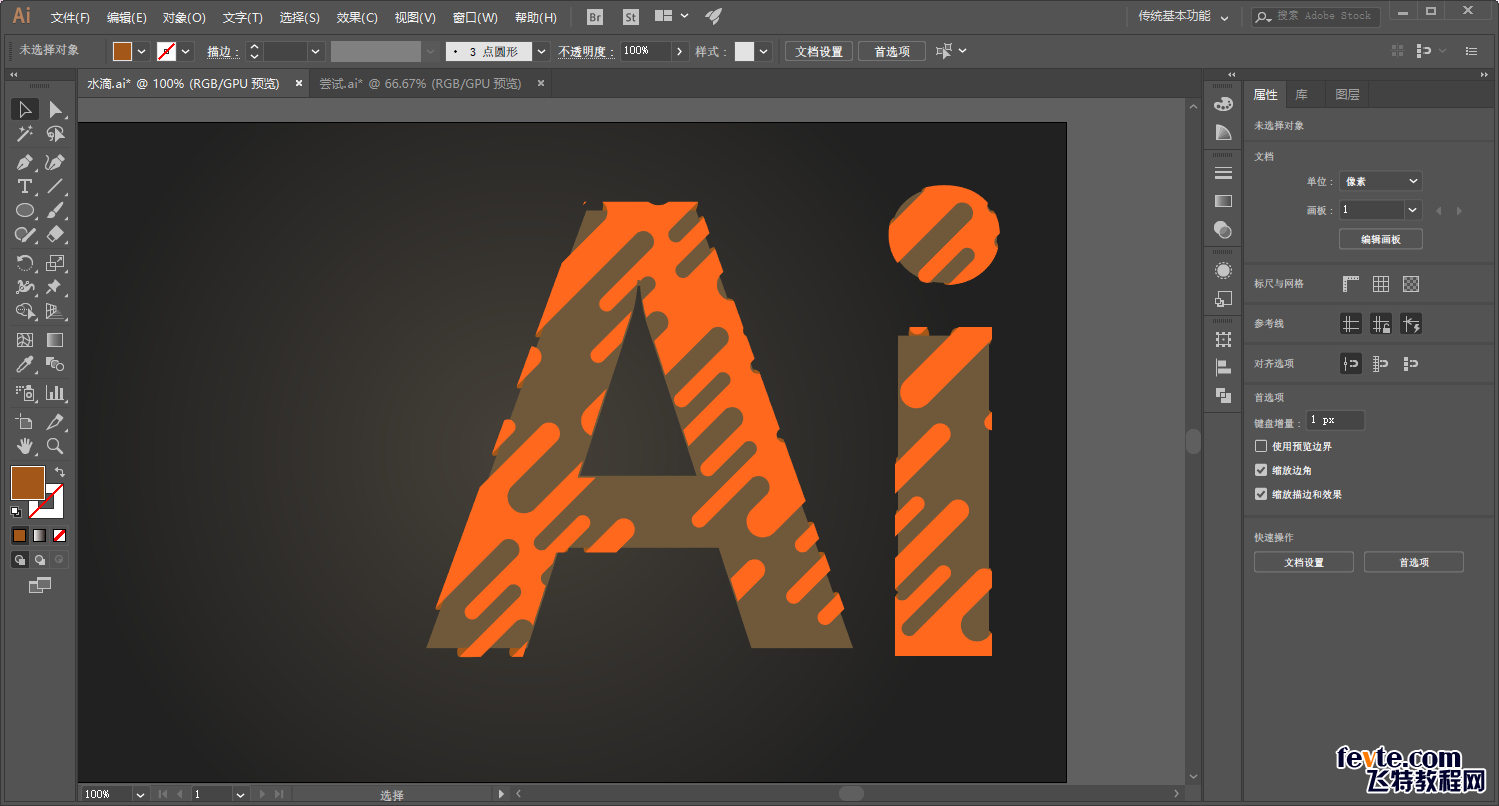The image size is (1499, 806).
Task: Choose the Symbol Sprayer tool
Action: coord(25,393)
